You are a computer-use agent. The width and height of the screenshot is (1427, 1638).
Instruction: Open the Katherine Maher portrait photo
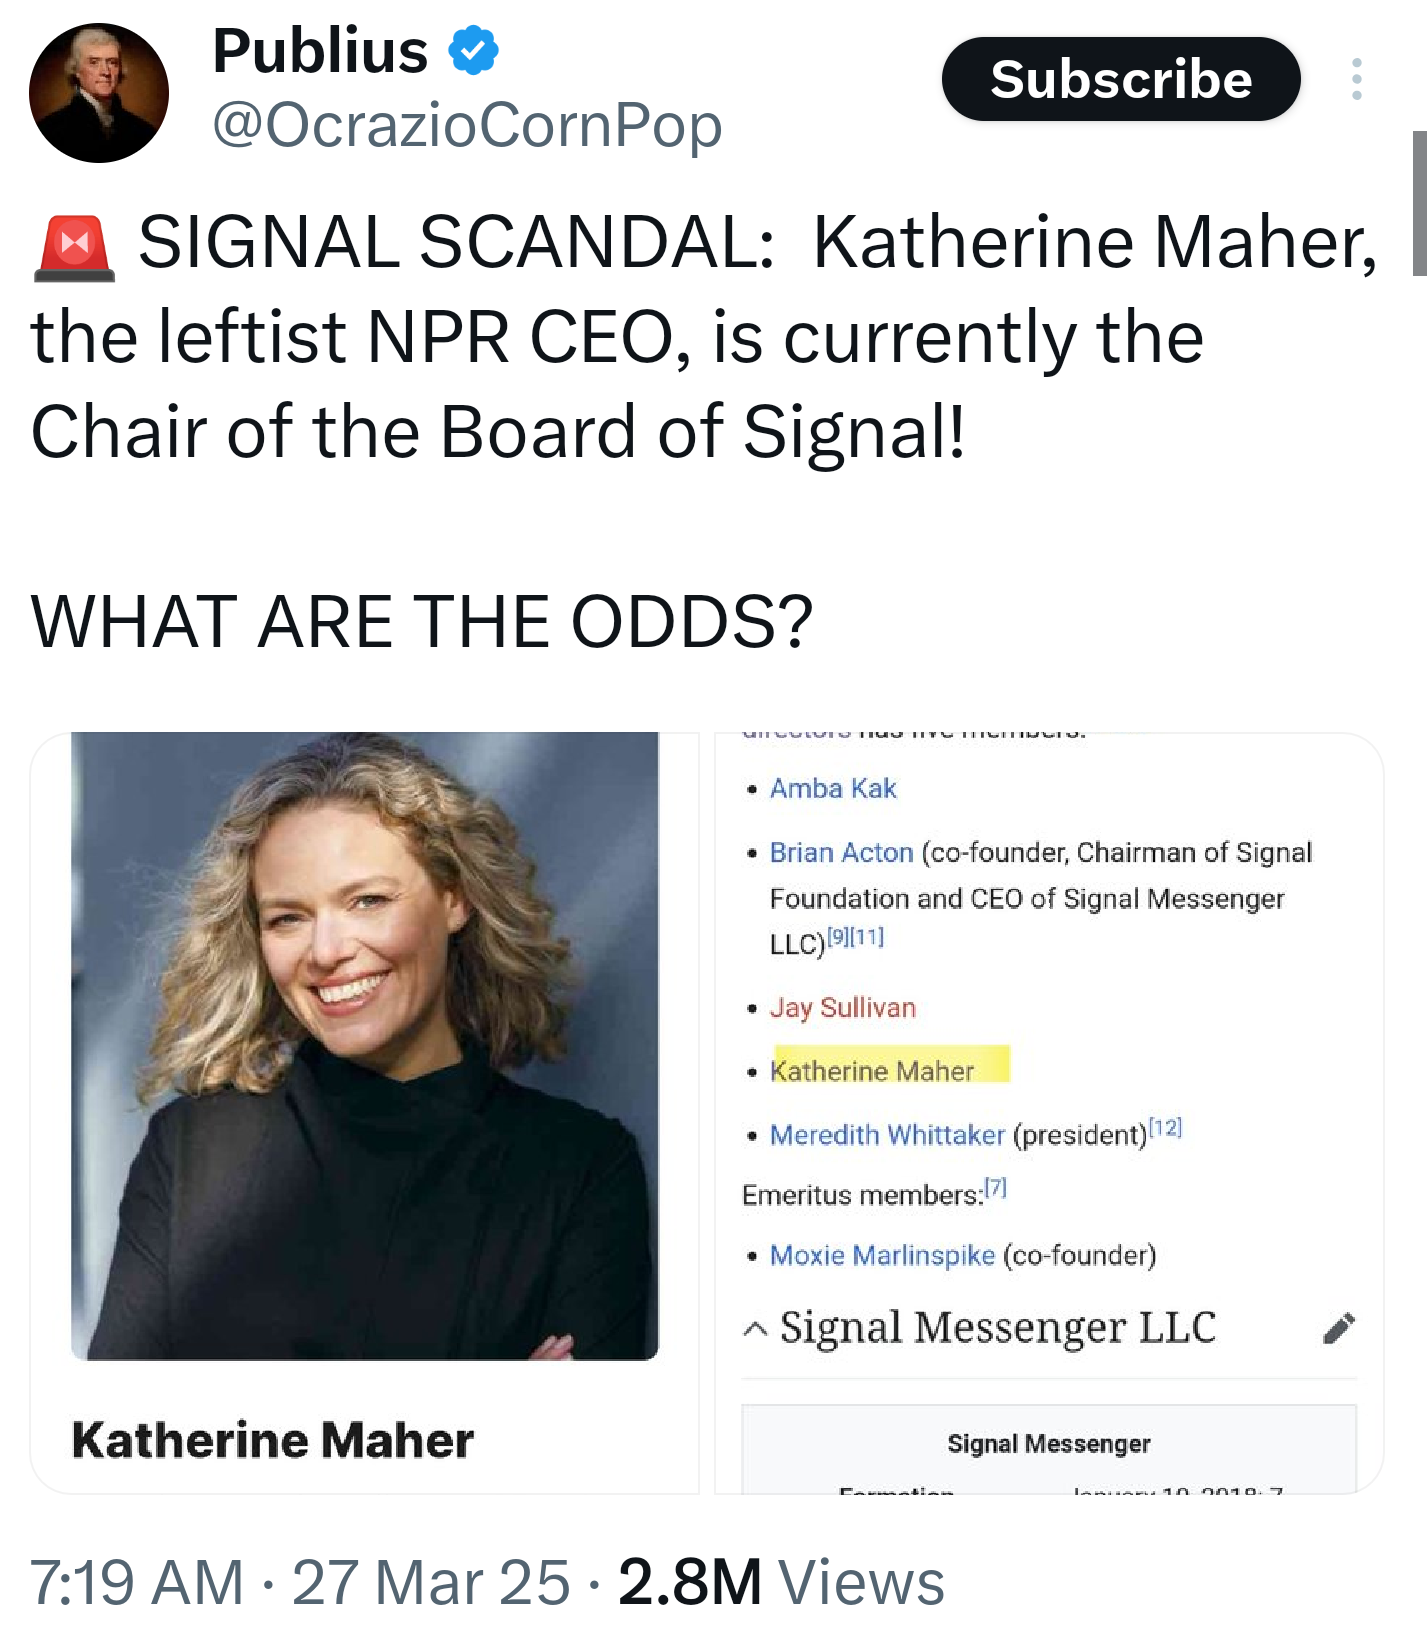365,1045
